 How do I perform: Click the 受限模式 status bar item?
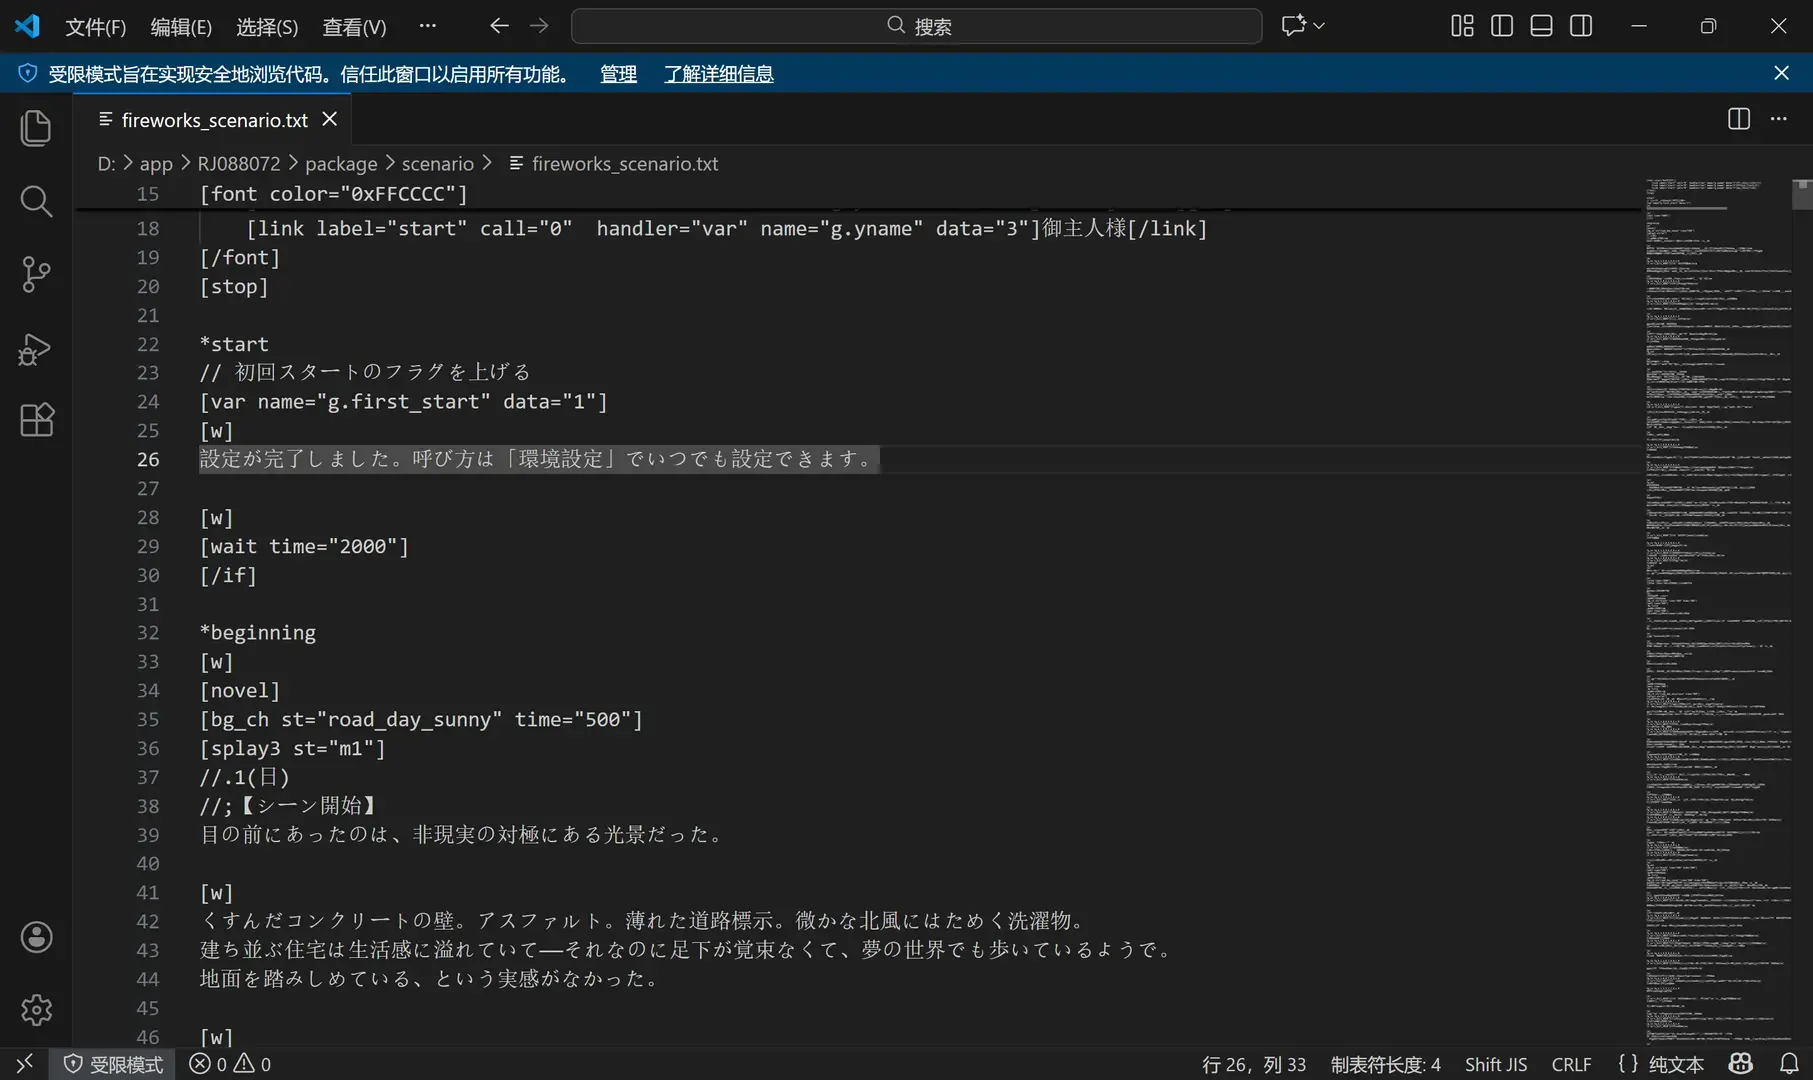113,1064
